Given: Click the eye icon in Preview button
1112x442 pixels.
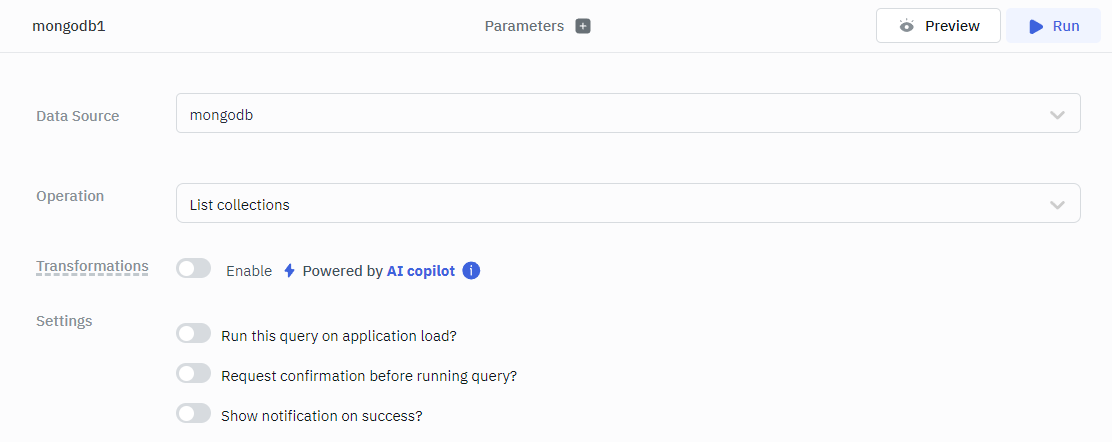Looking at the screenshot, I should 906,26.
